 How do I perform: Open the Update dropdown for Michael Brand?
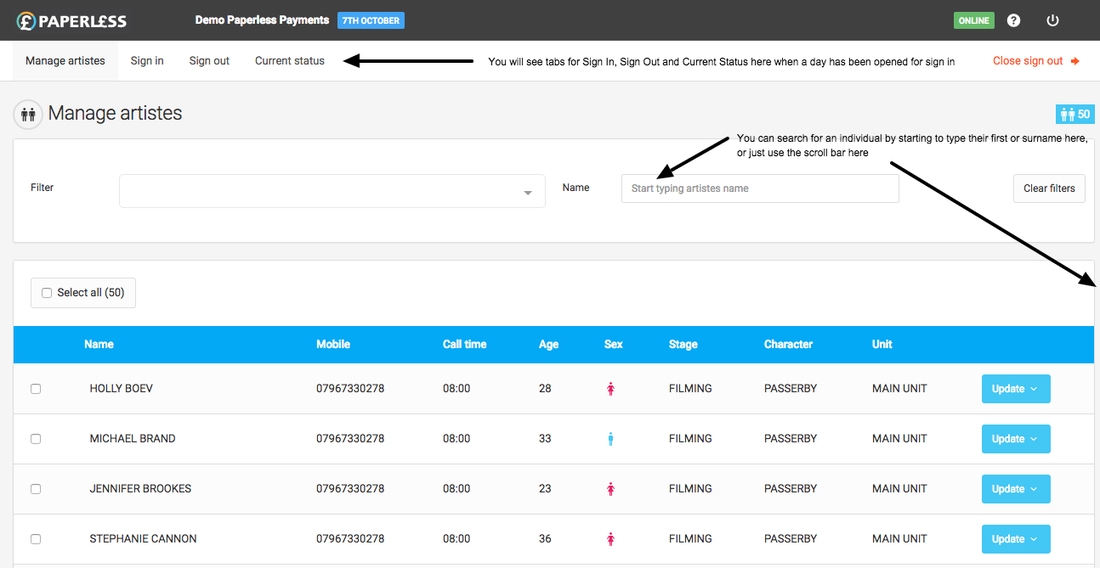[1015, 439]
